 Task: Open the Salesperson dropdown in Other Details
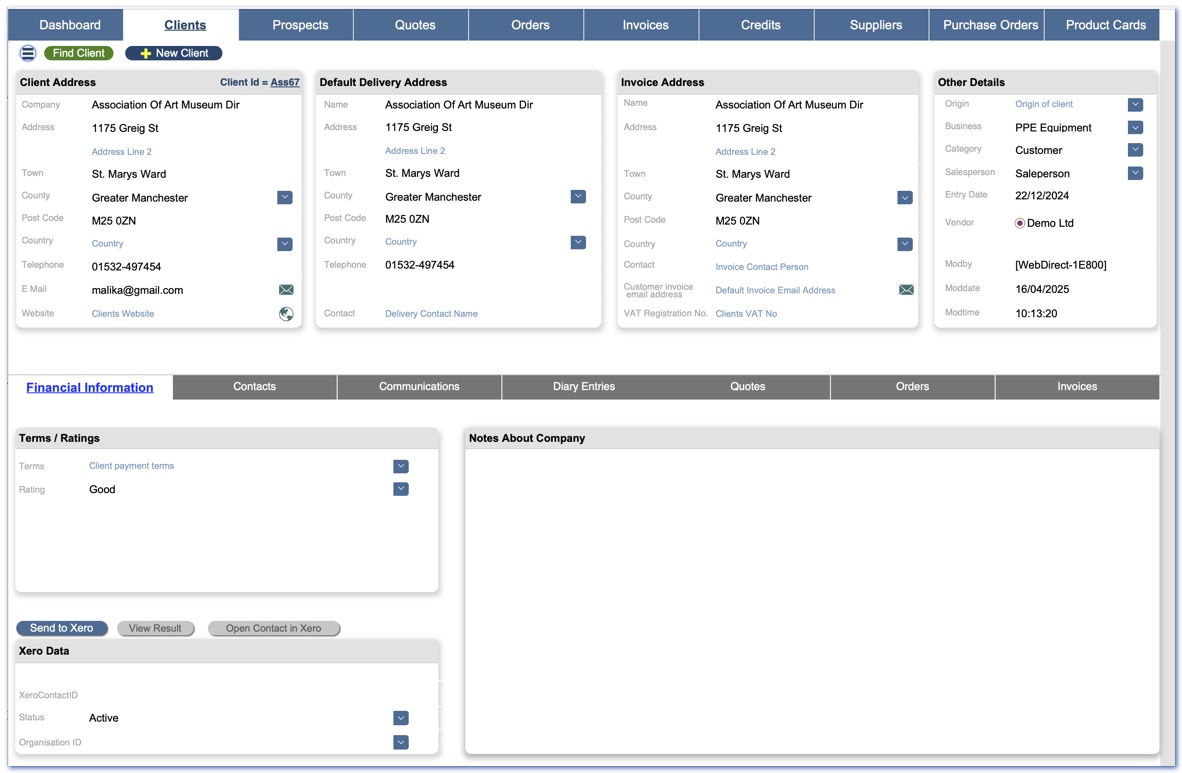coord(1135,173)
